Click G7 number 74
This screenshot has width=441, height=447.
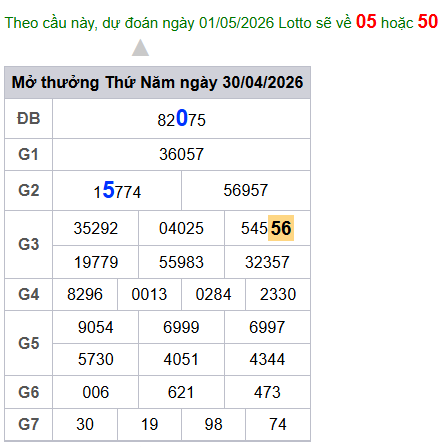tap(278, 424)
